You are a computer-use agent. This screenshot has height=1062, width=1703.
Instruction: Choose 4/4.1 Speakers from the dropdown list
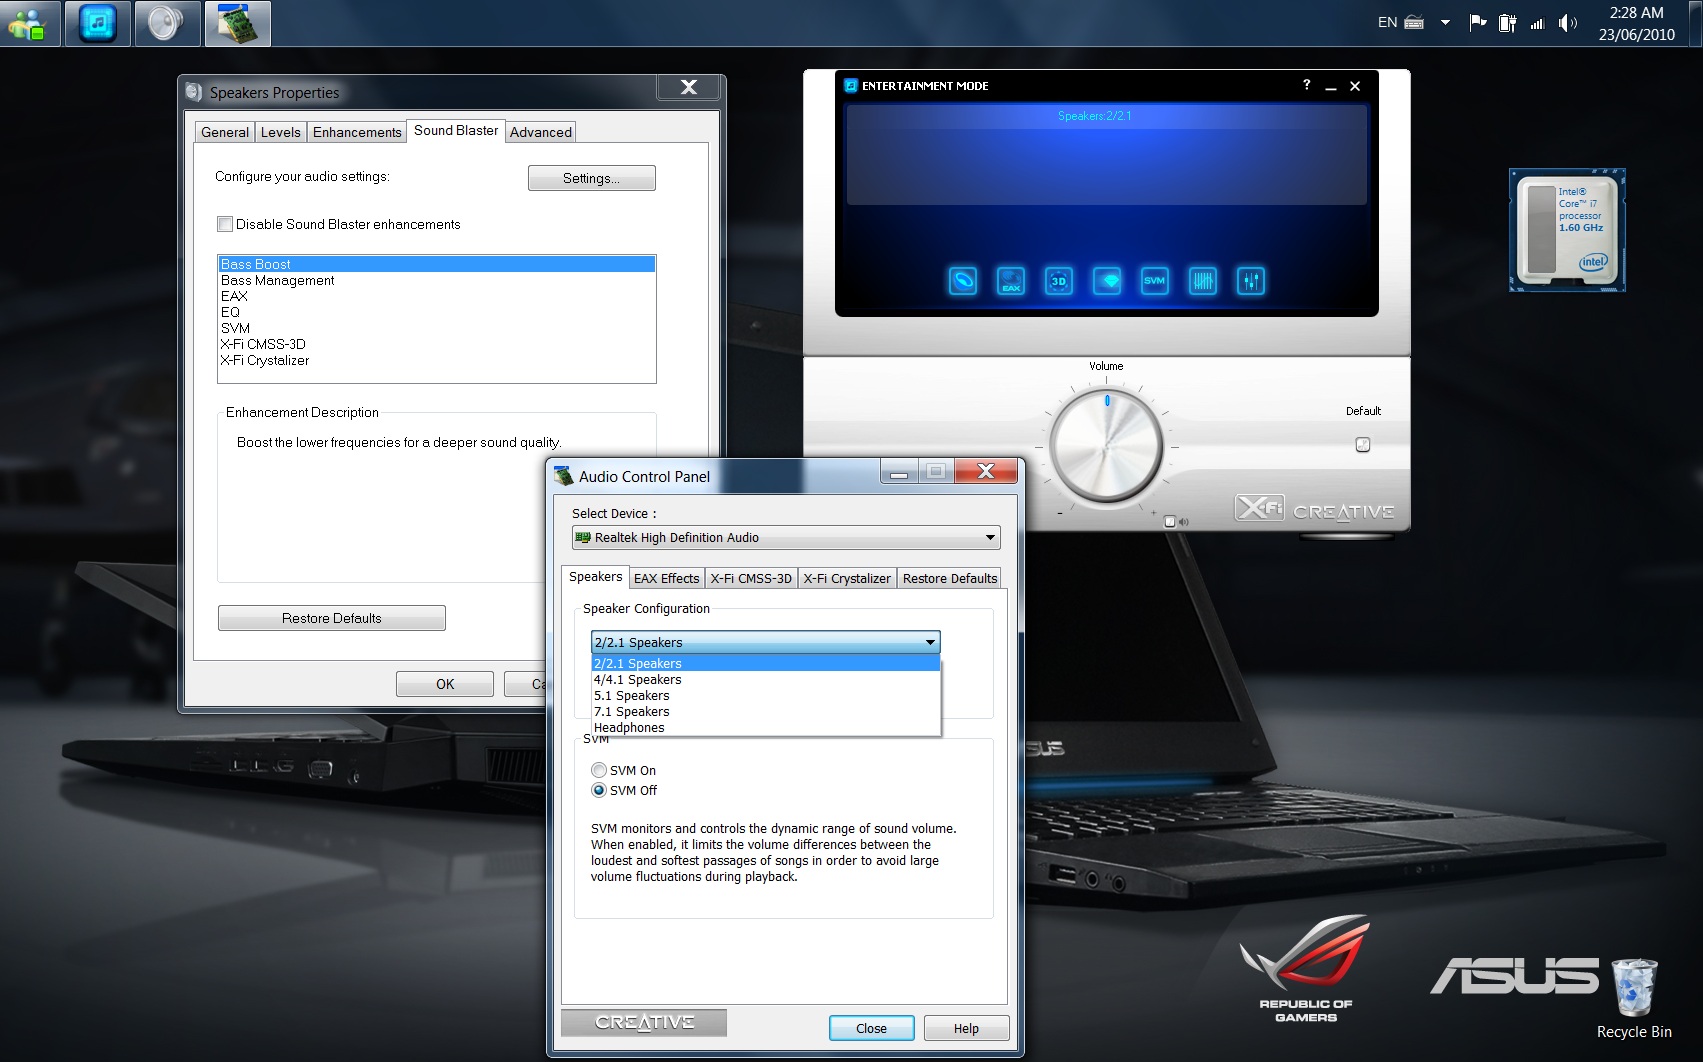766,679
